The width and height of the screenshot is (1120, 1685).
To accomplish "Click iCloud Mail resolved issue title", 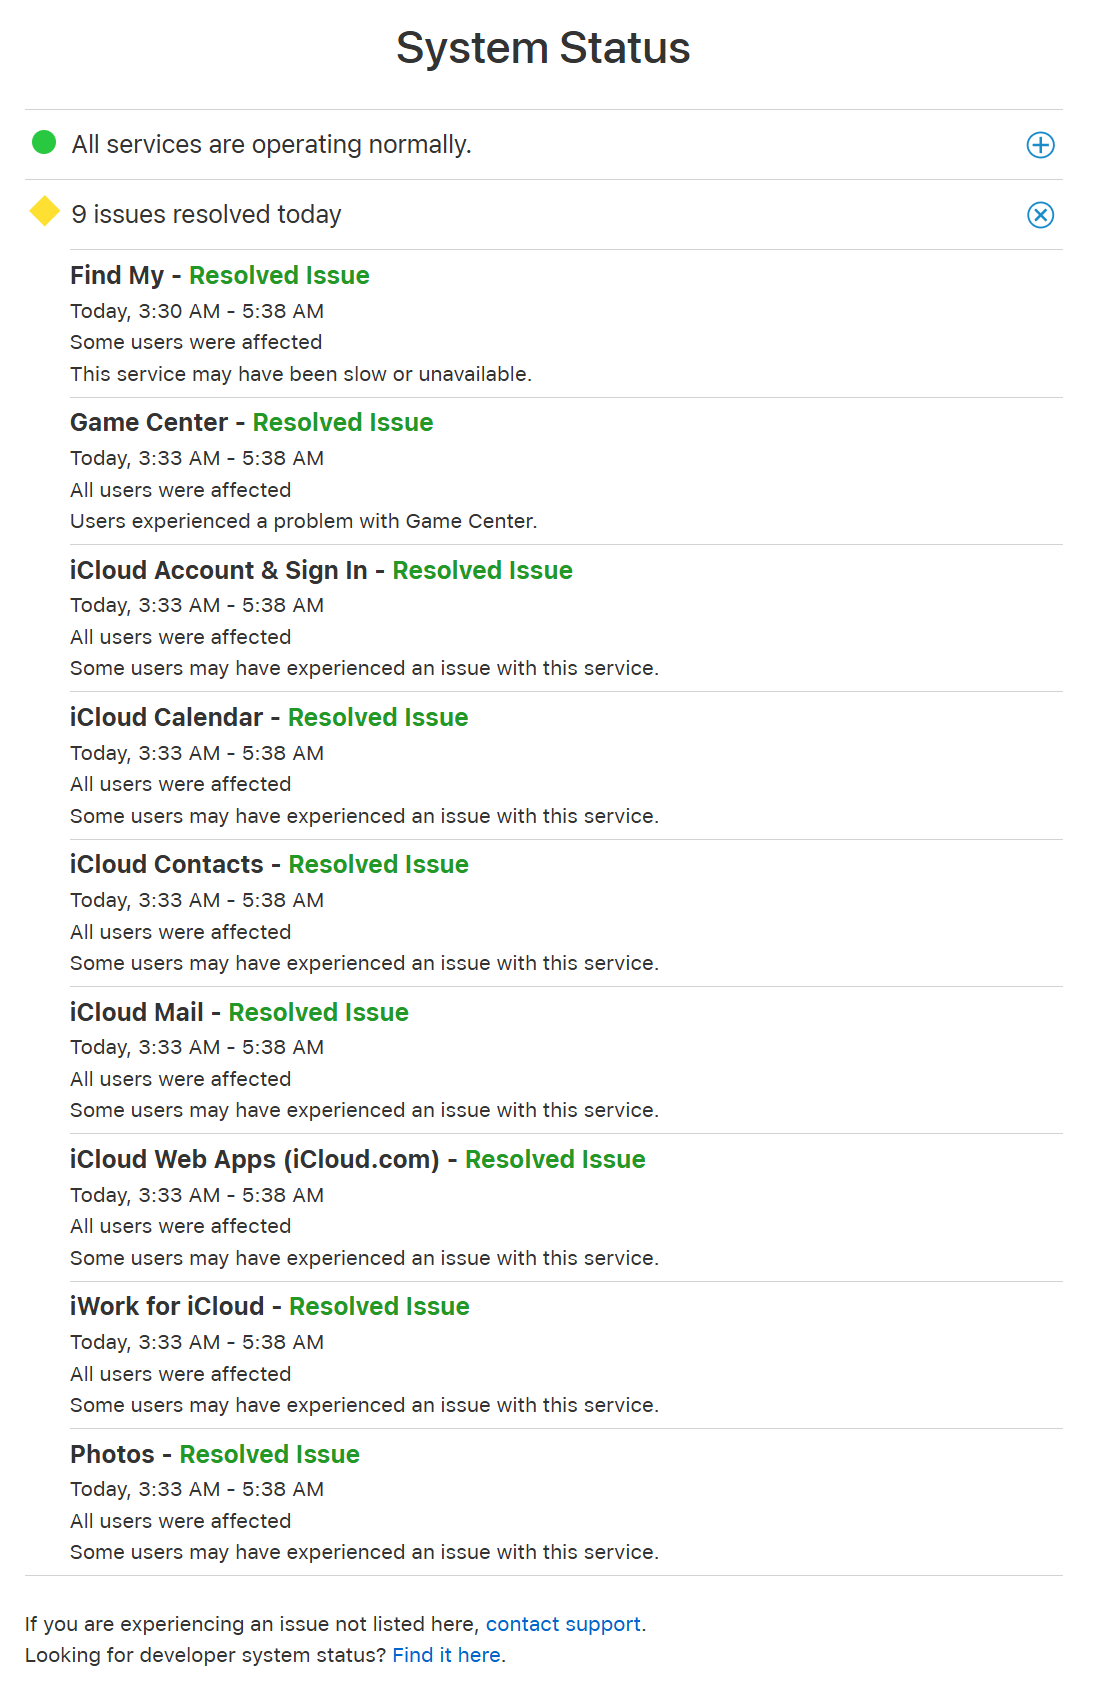I will coord(239,1012).
